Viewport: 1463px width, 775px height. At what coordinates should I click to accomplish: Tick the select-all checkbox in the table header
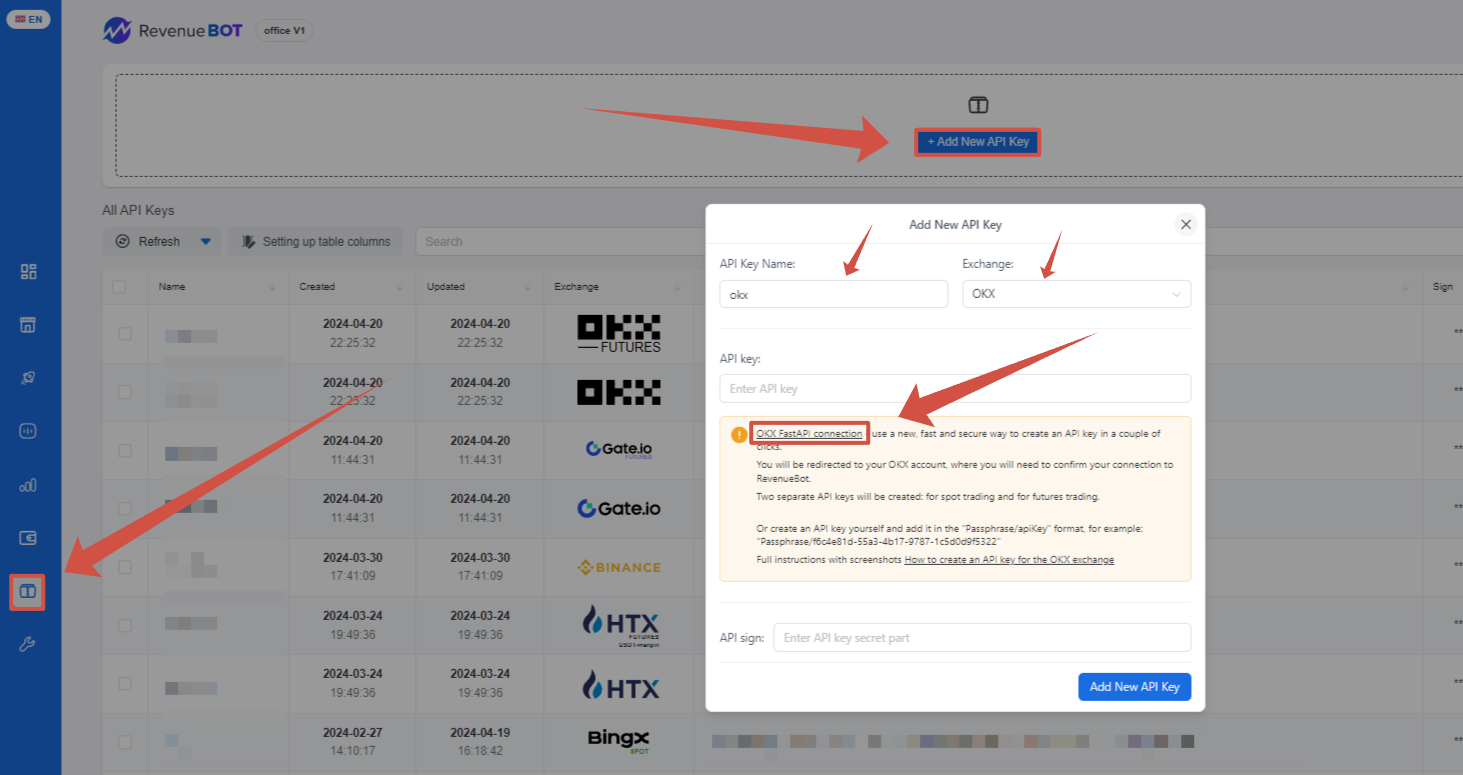pyautogui.click(x=120, y=287)
